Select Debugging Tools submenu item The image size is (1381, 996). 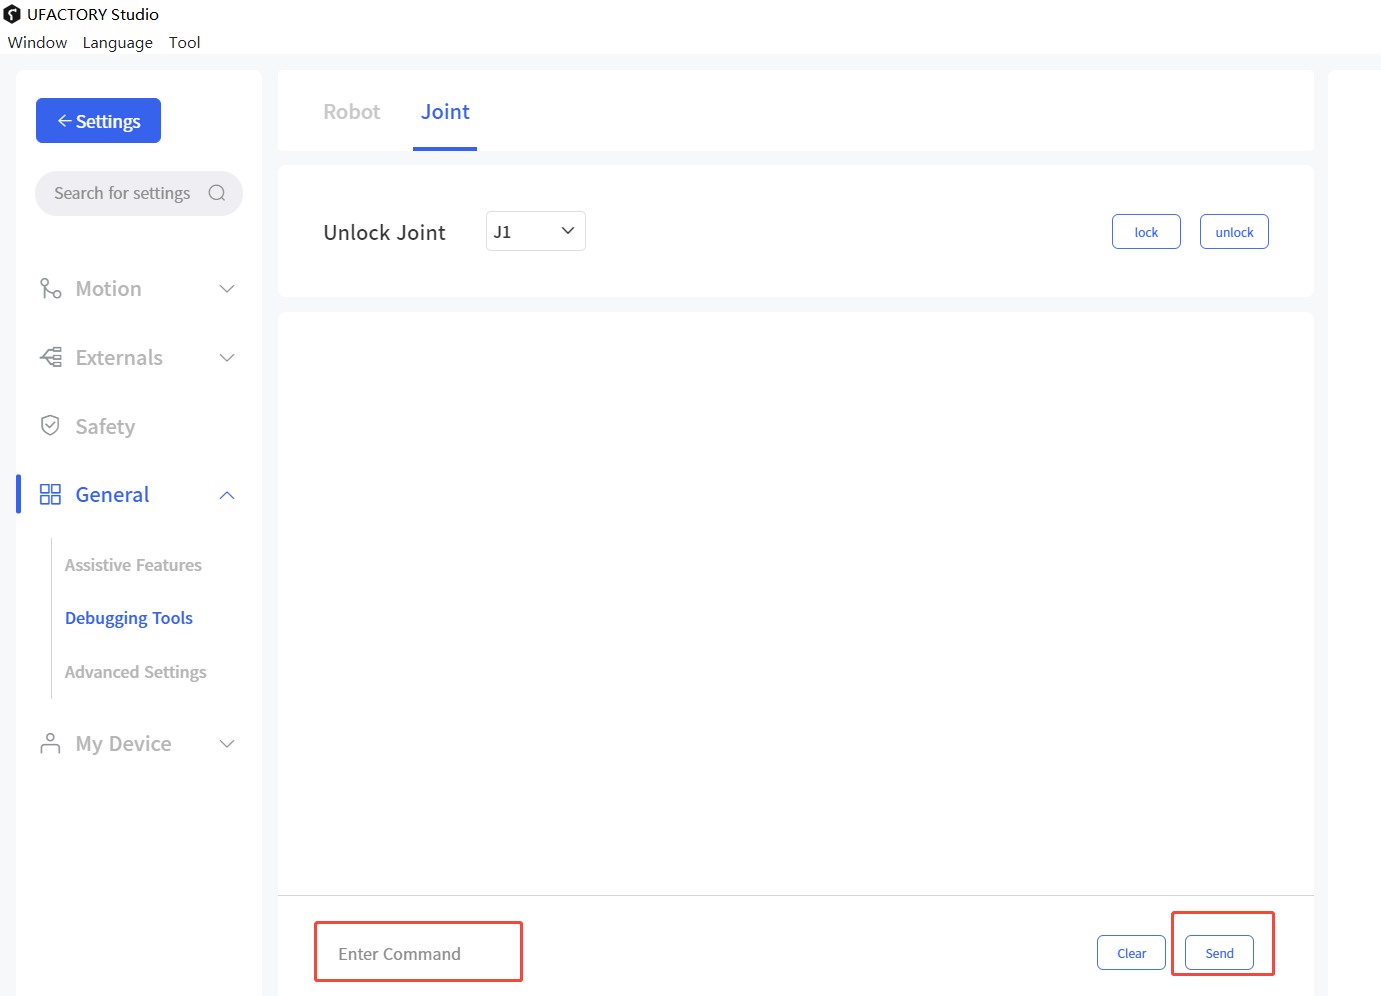coord(129,618)
